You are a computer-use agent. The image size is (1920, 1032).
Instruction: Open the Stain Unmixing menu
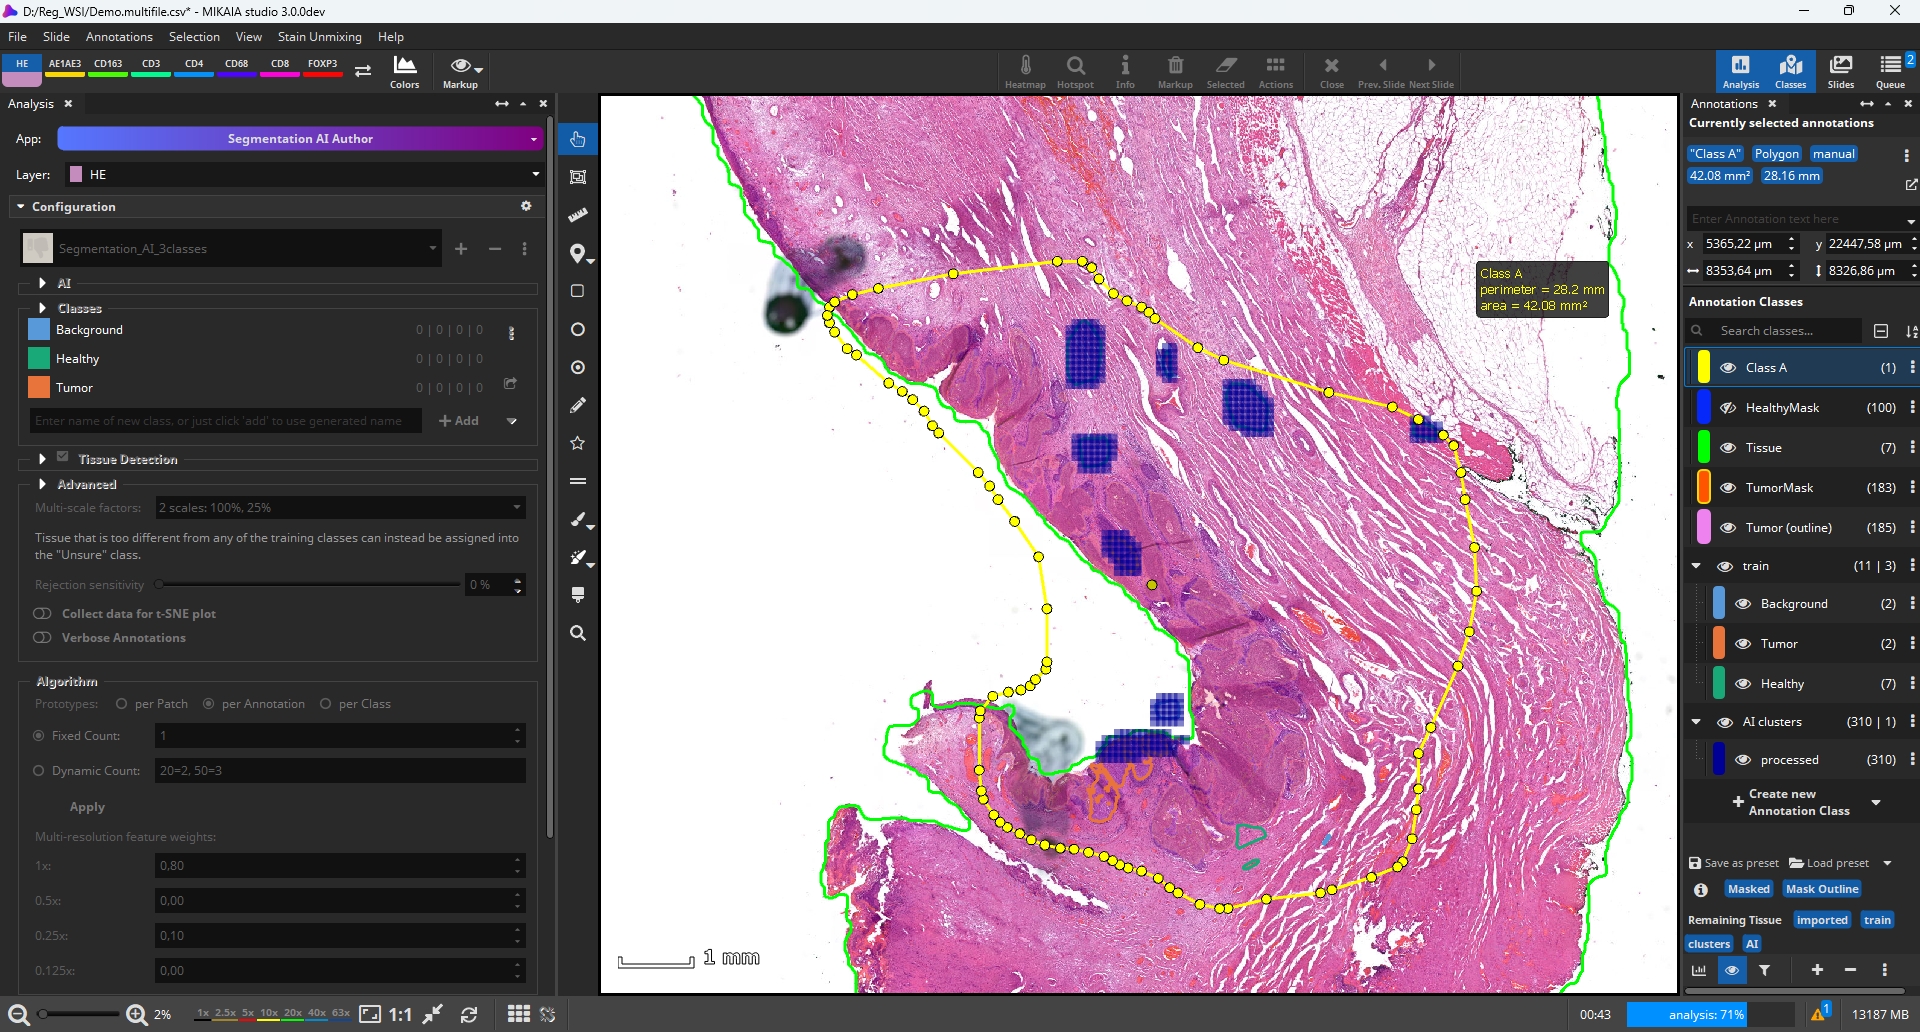(319, 37)
